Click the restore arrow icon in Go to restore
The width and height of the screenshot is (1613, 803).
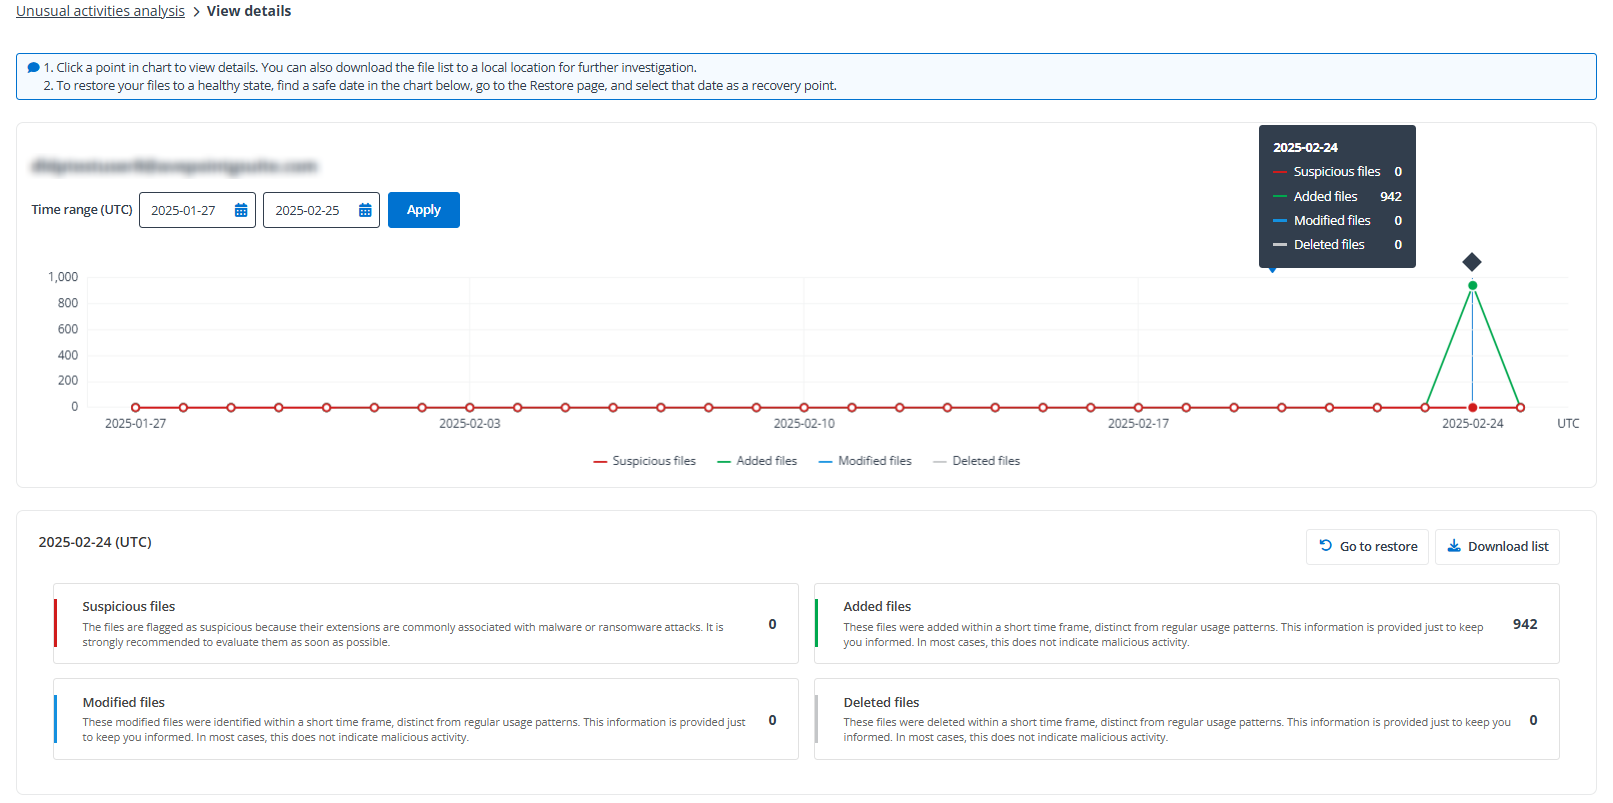point(1325,546)
